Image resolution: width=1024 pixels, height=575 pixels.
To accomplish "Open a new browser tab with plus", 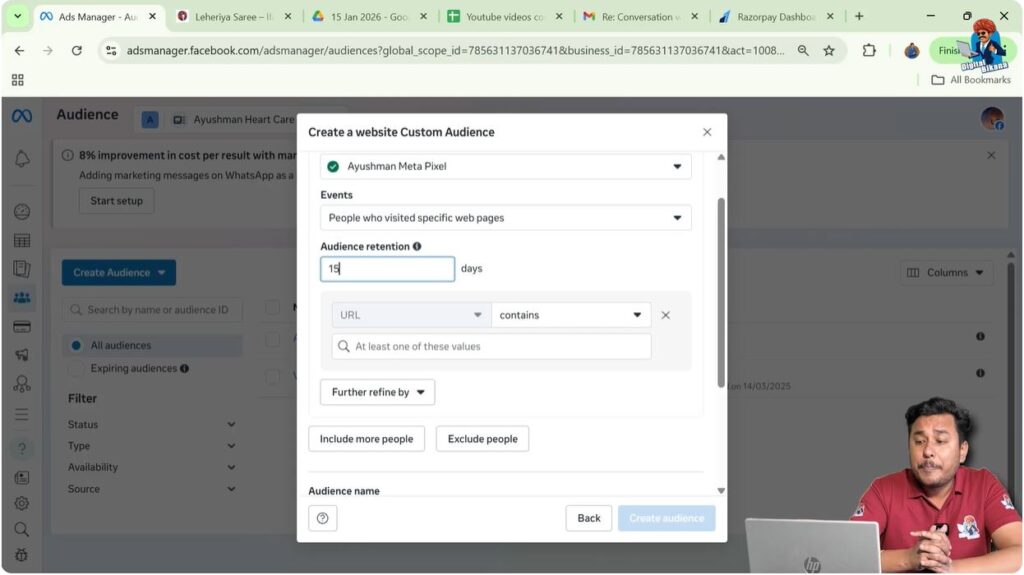I will pos(859,16).
